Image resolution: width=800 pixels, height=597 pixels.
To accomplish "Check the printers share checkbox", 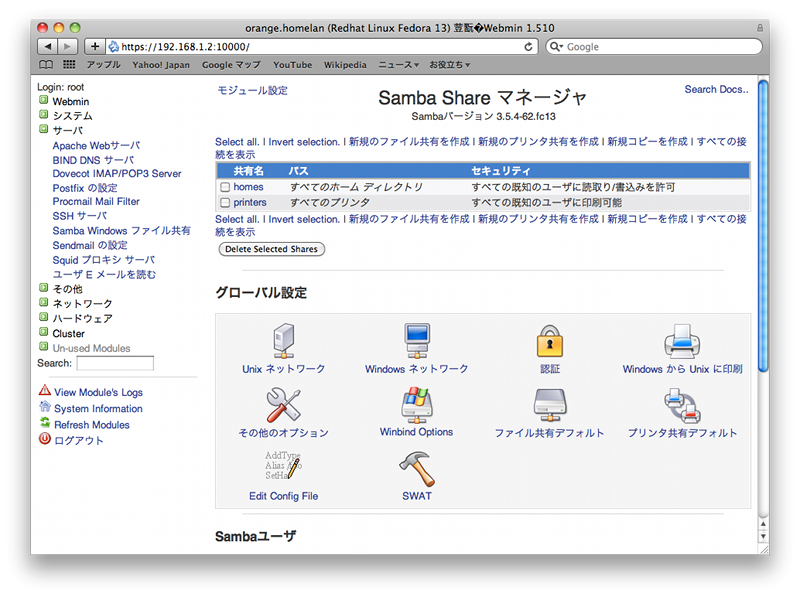I will (x=225, y=203).
